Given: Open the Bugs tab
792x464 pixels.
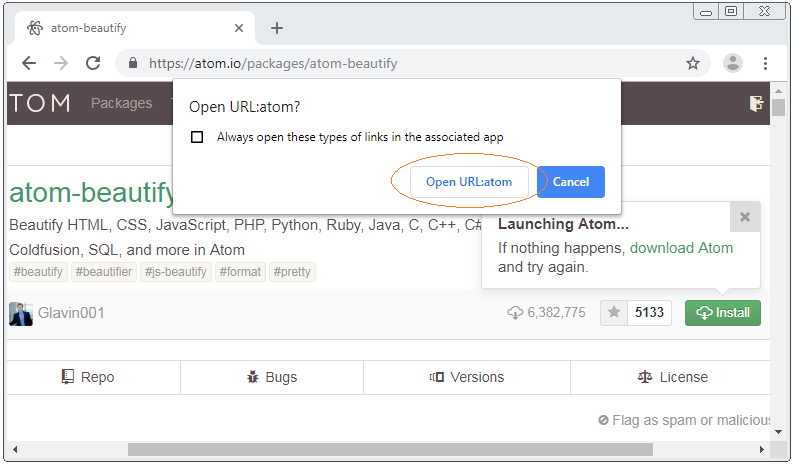Looking at the screenshot, I should [x=272, y=377].
